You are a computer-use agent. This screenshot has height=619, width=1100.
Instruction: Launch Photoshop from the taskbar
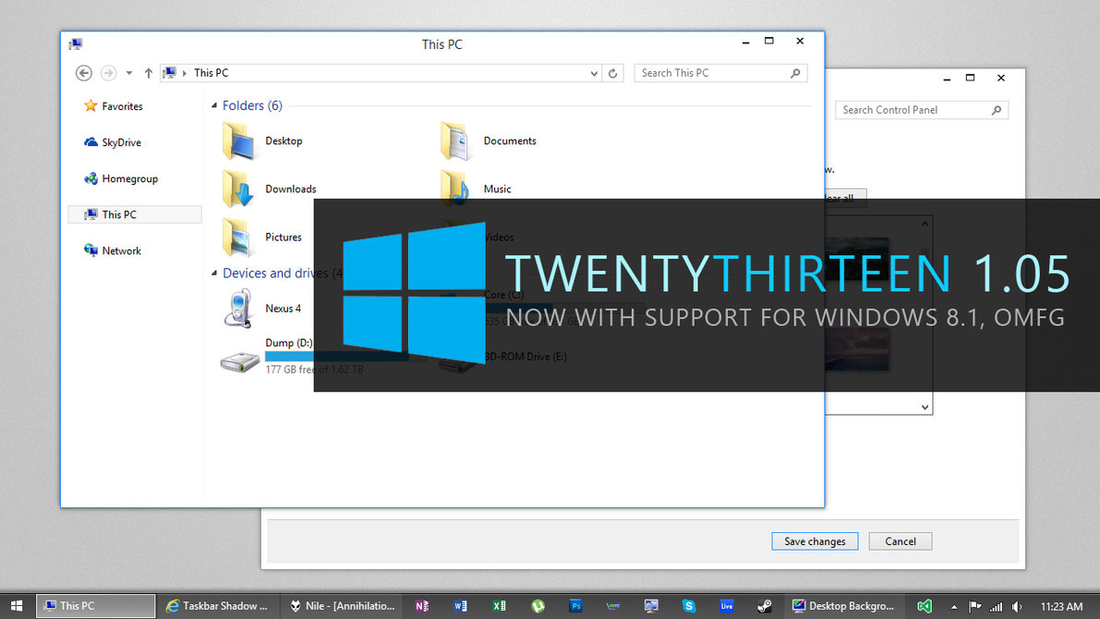point(575,606)
